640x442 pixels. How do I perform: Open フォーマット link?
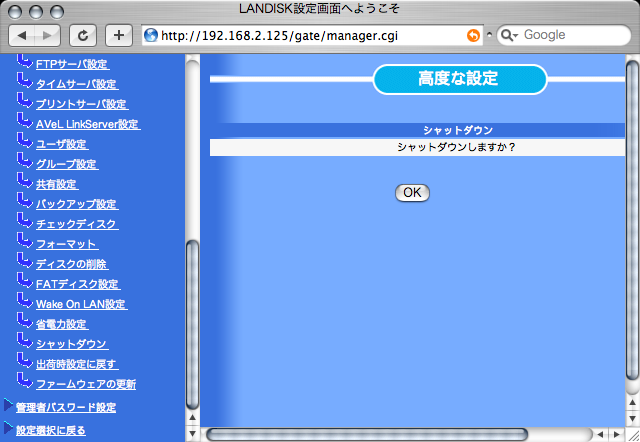(x=67, y=244)
